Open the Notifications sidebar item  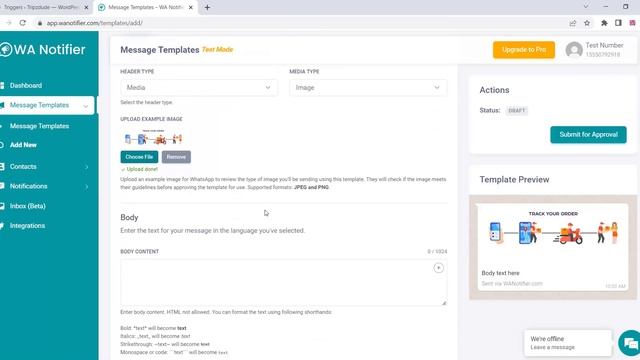[x=29, y=186]
